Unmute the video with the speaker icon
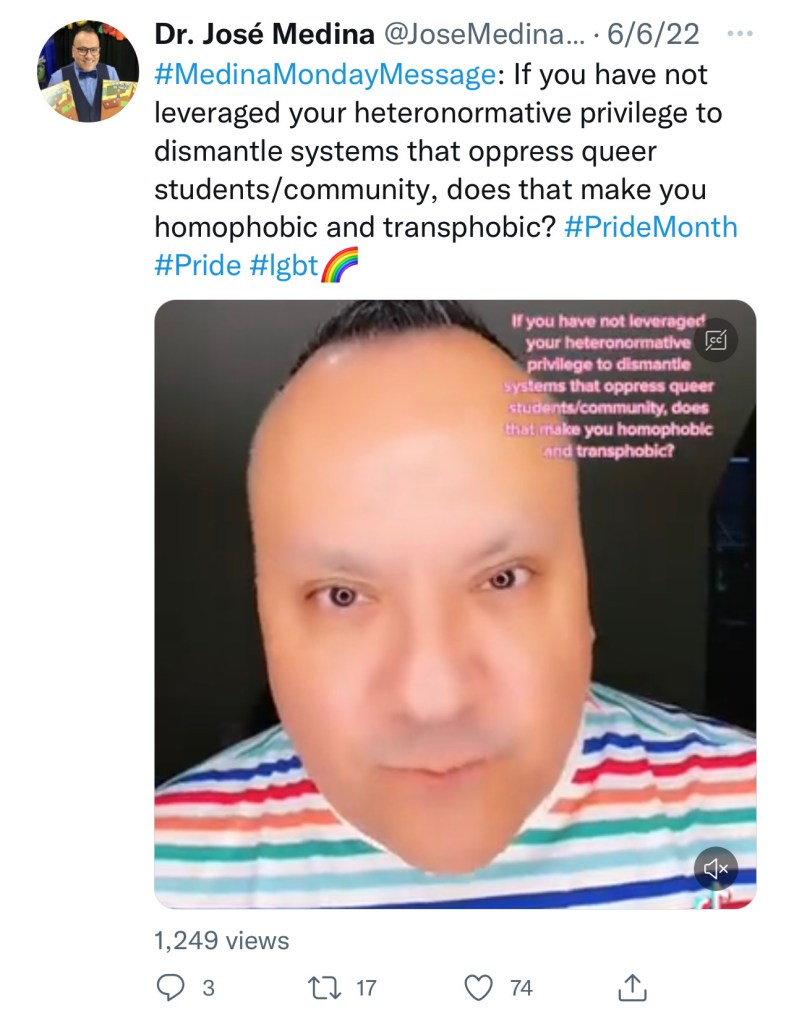This screenshot has width=794, height=1024. click(716, 868)
